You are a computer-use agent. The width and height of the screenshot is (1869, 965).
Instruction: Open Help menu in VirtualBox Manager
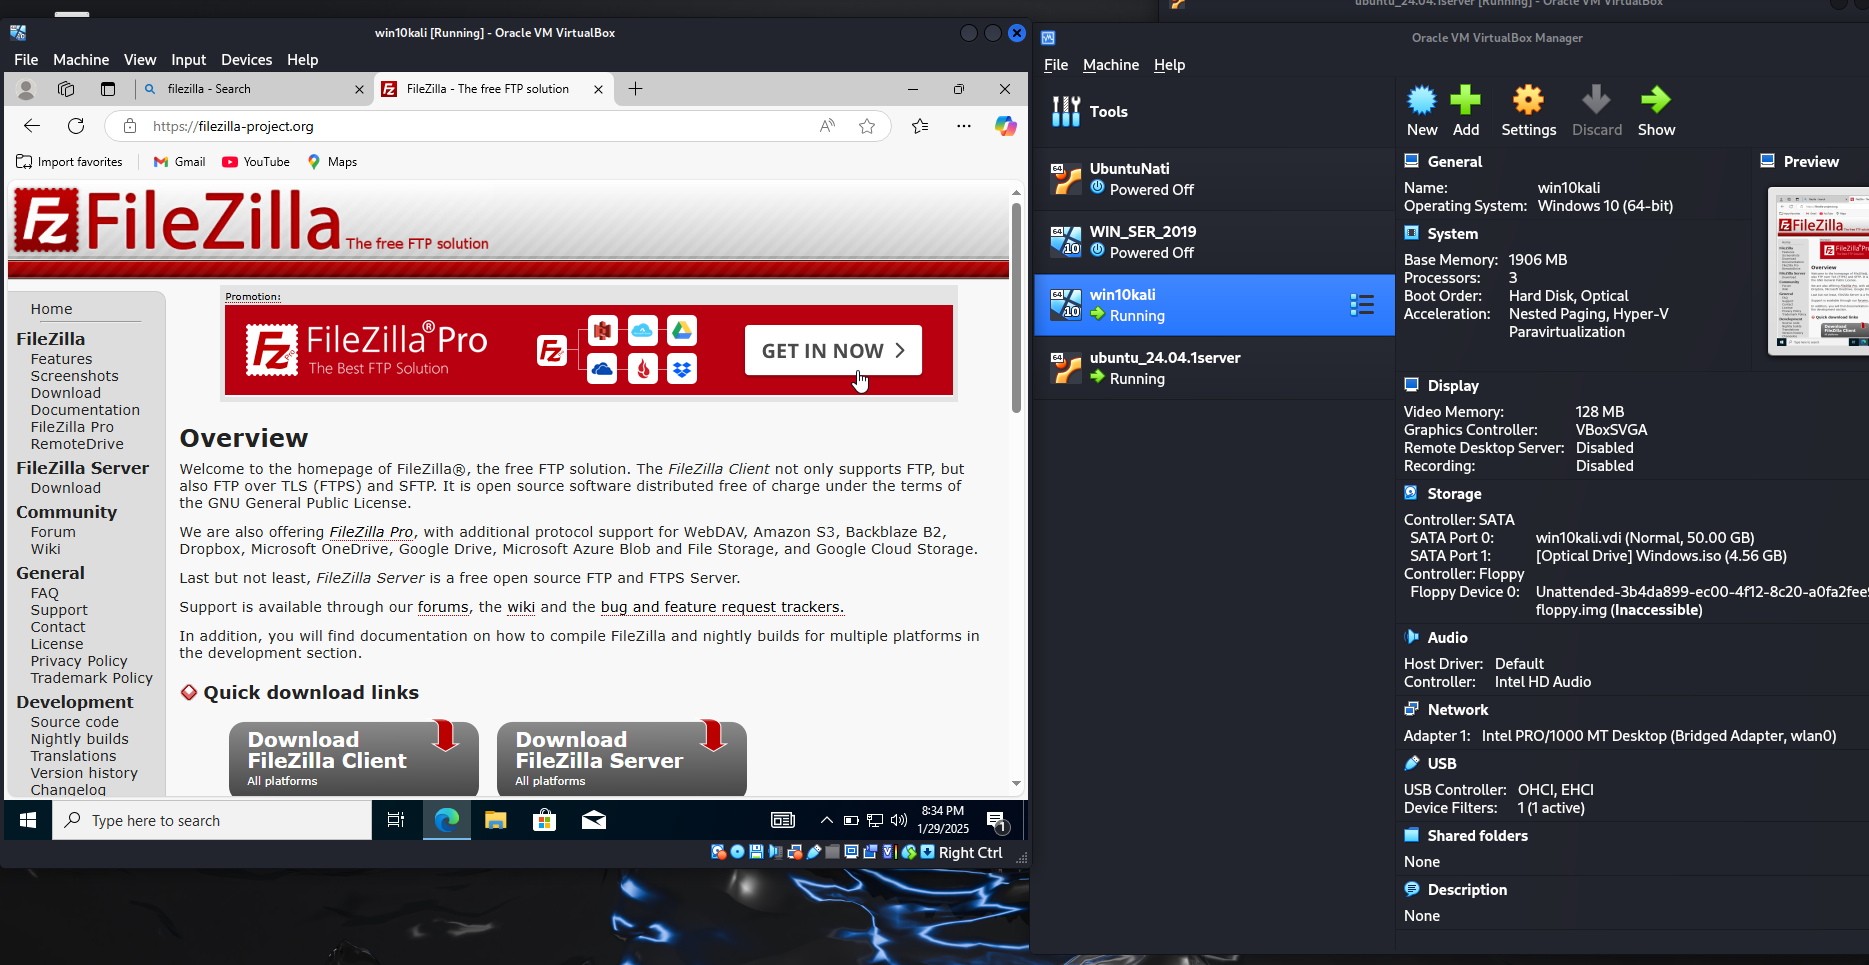(1169, 65)
